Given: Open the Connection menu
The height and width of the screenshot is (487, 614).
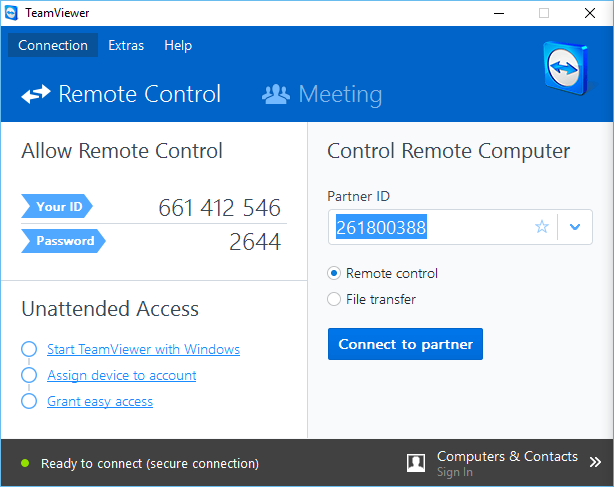Looking at the screenshot, I should point(53,45).
